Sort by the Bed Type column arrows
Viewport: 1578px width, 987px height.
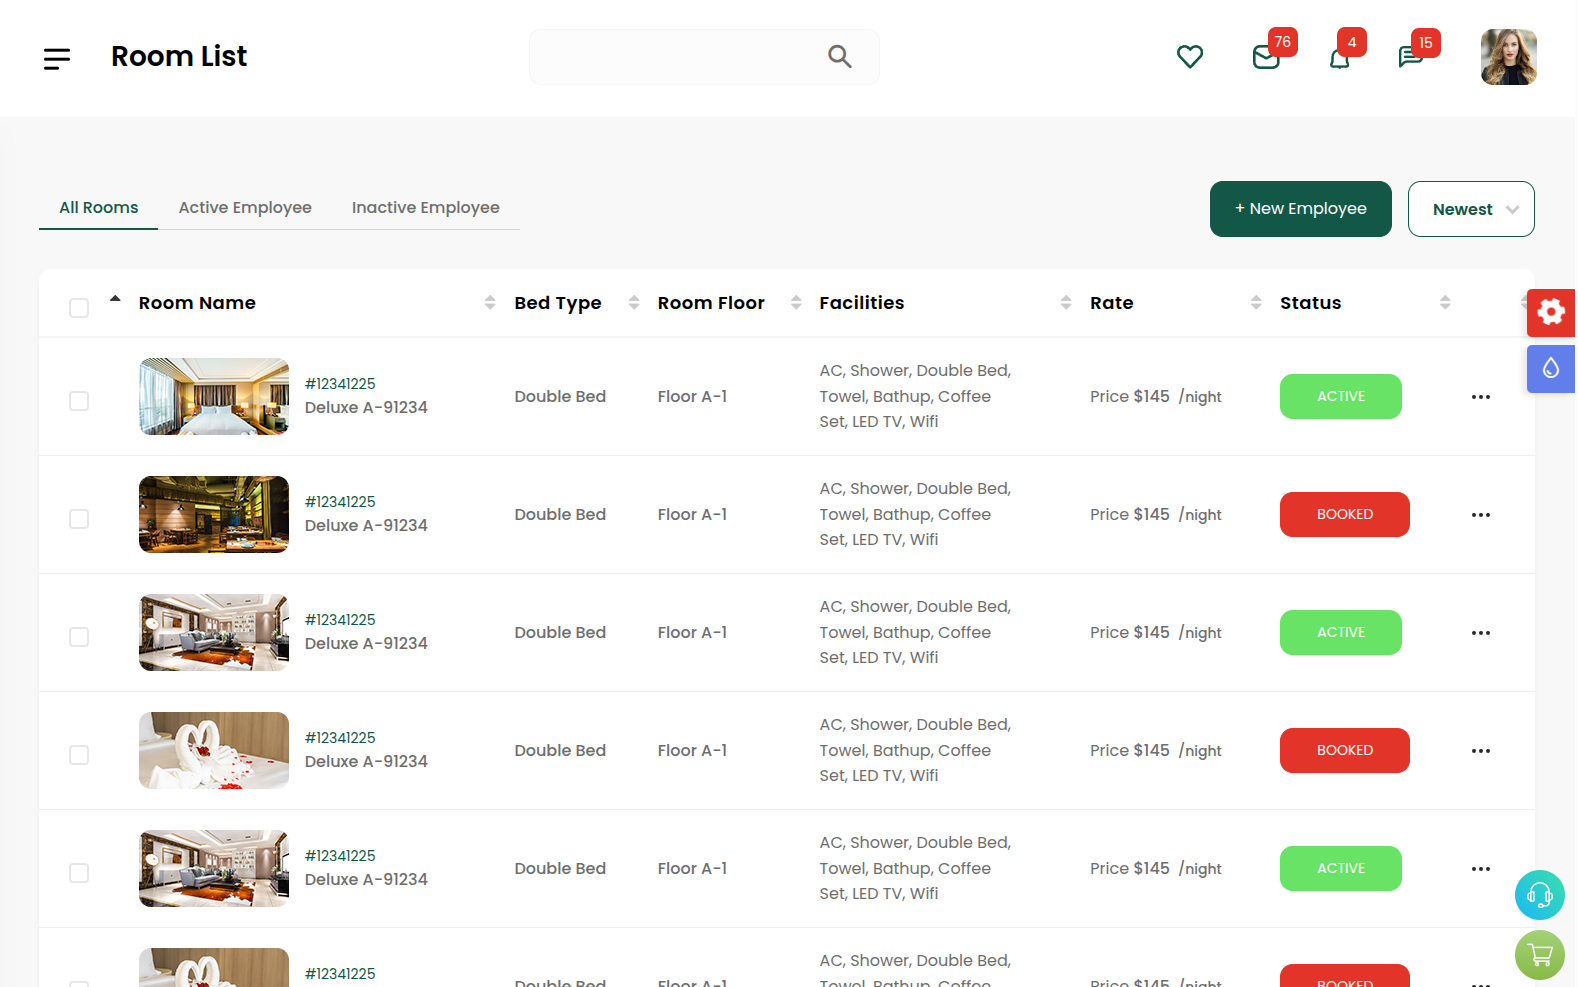click(x=634, y=302)
